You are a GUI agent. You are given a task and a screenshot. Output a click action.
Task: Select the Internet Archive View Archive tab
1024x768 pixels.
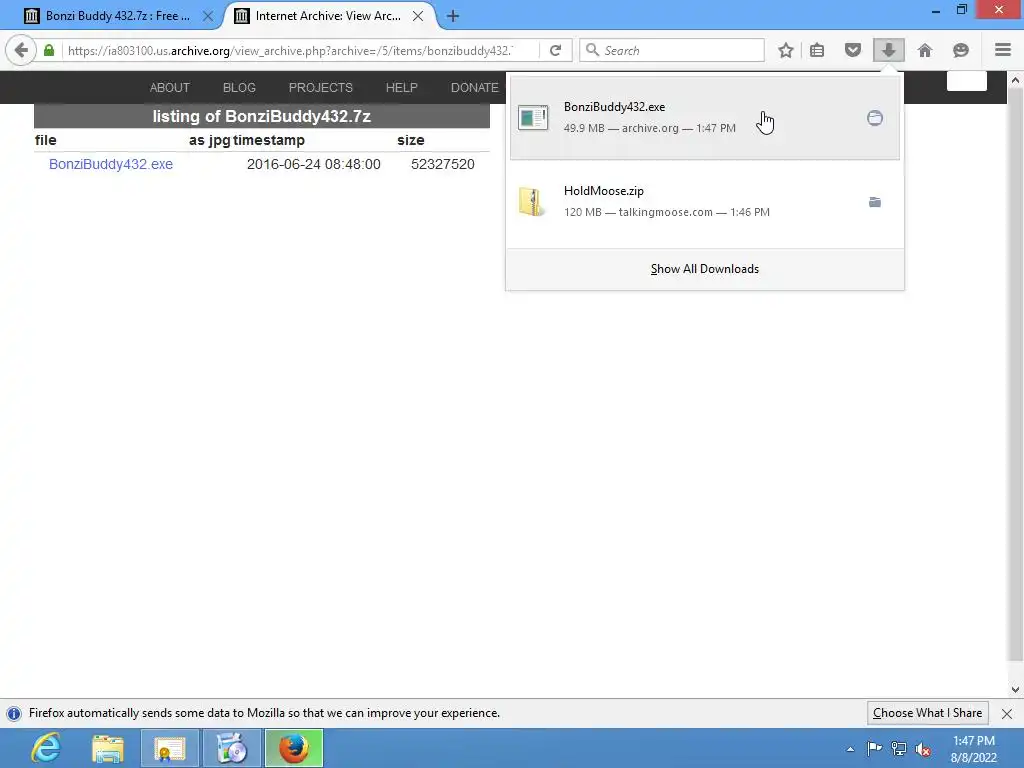329,16
